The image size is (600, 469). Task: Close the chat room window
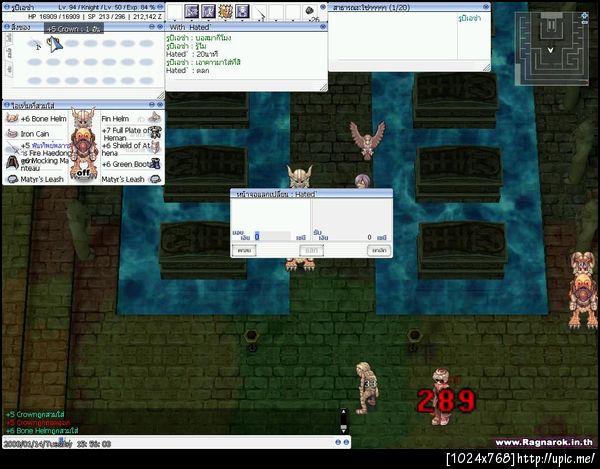coord(486,7)
